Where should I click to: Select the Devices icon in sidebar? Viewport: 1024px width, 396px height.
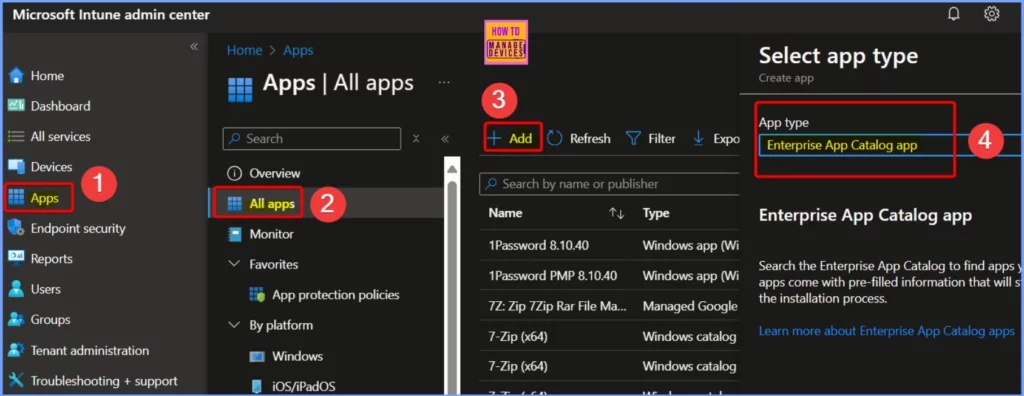tap(16, 167)
